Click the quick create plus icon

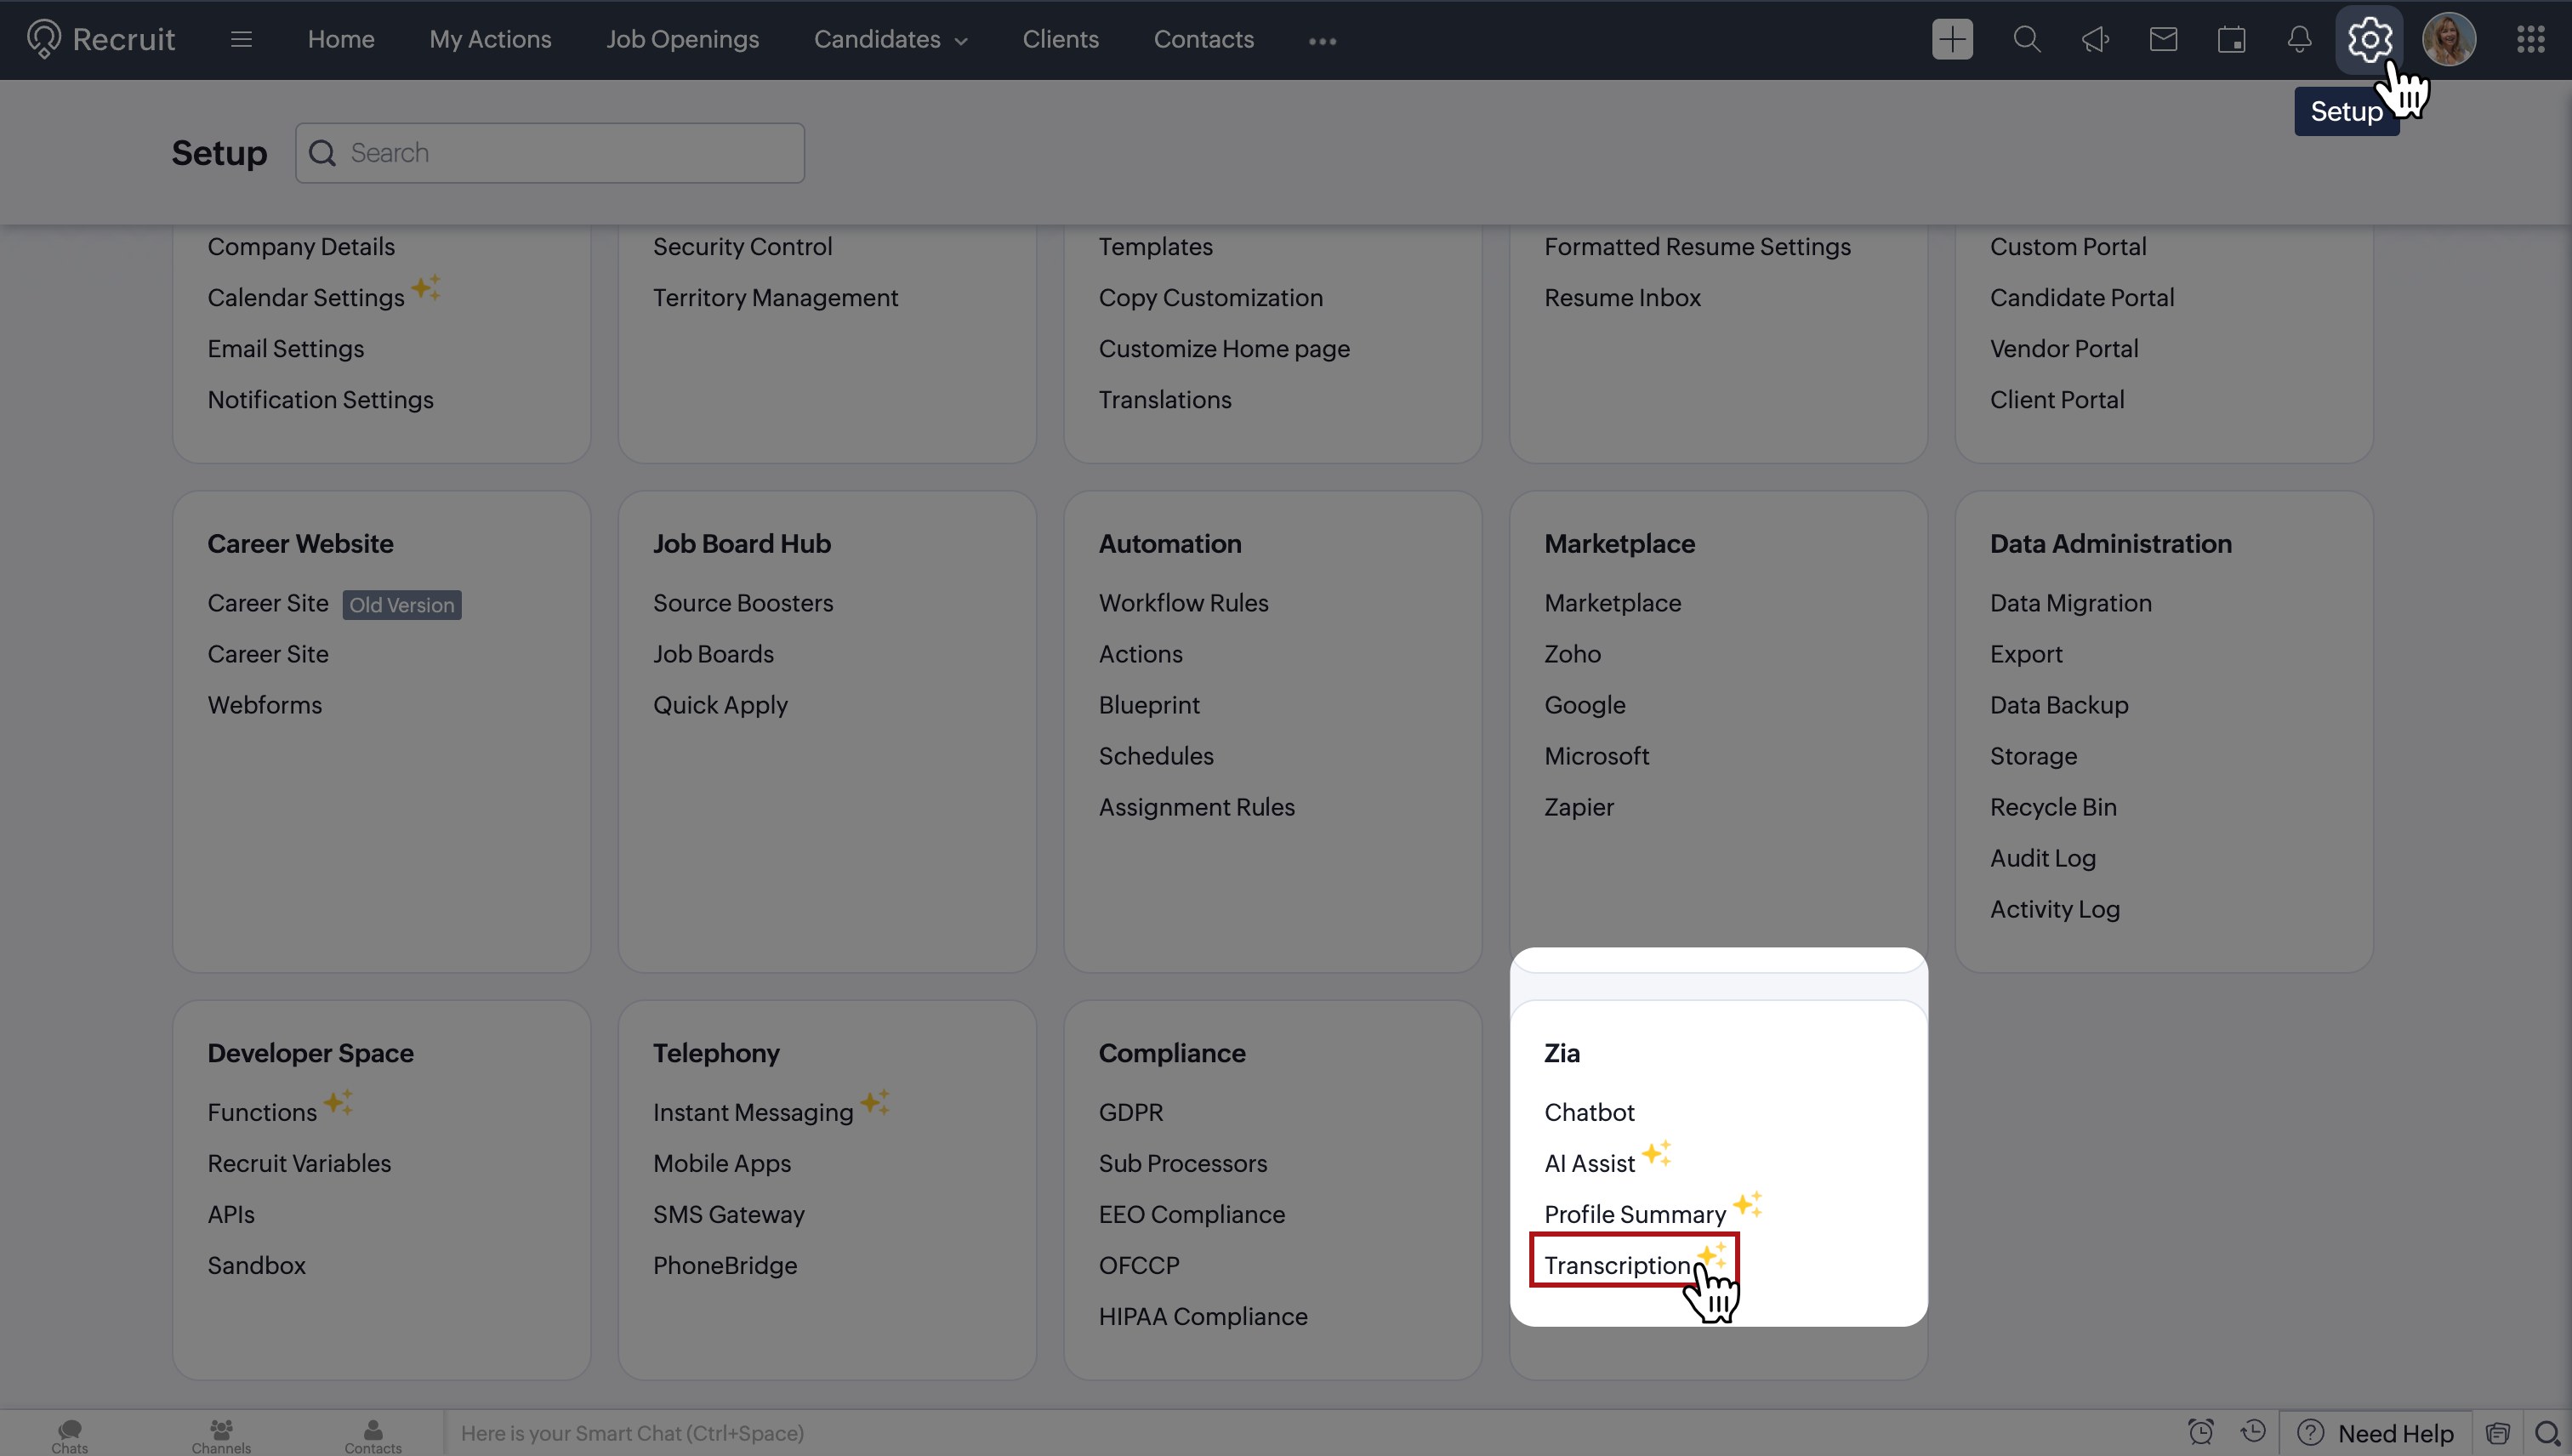tap(1952, 40)
